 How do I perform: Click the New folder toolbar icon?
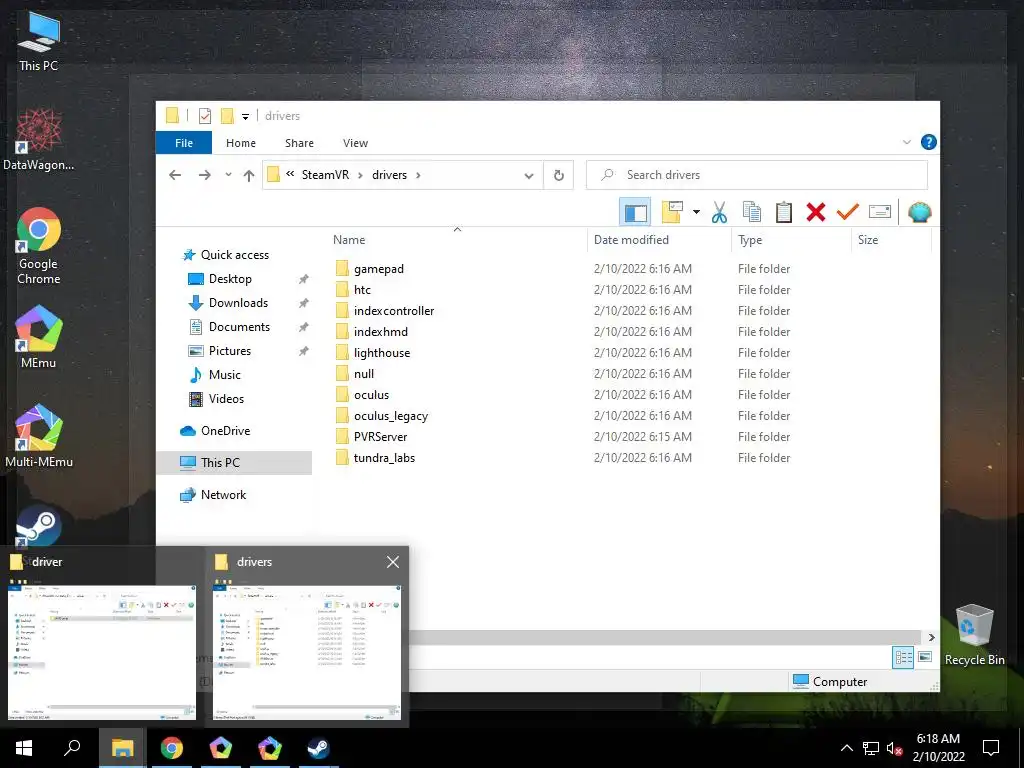point(672,212)
